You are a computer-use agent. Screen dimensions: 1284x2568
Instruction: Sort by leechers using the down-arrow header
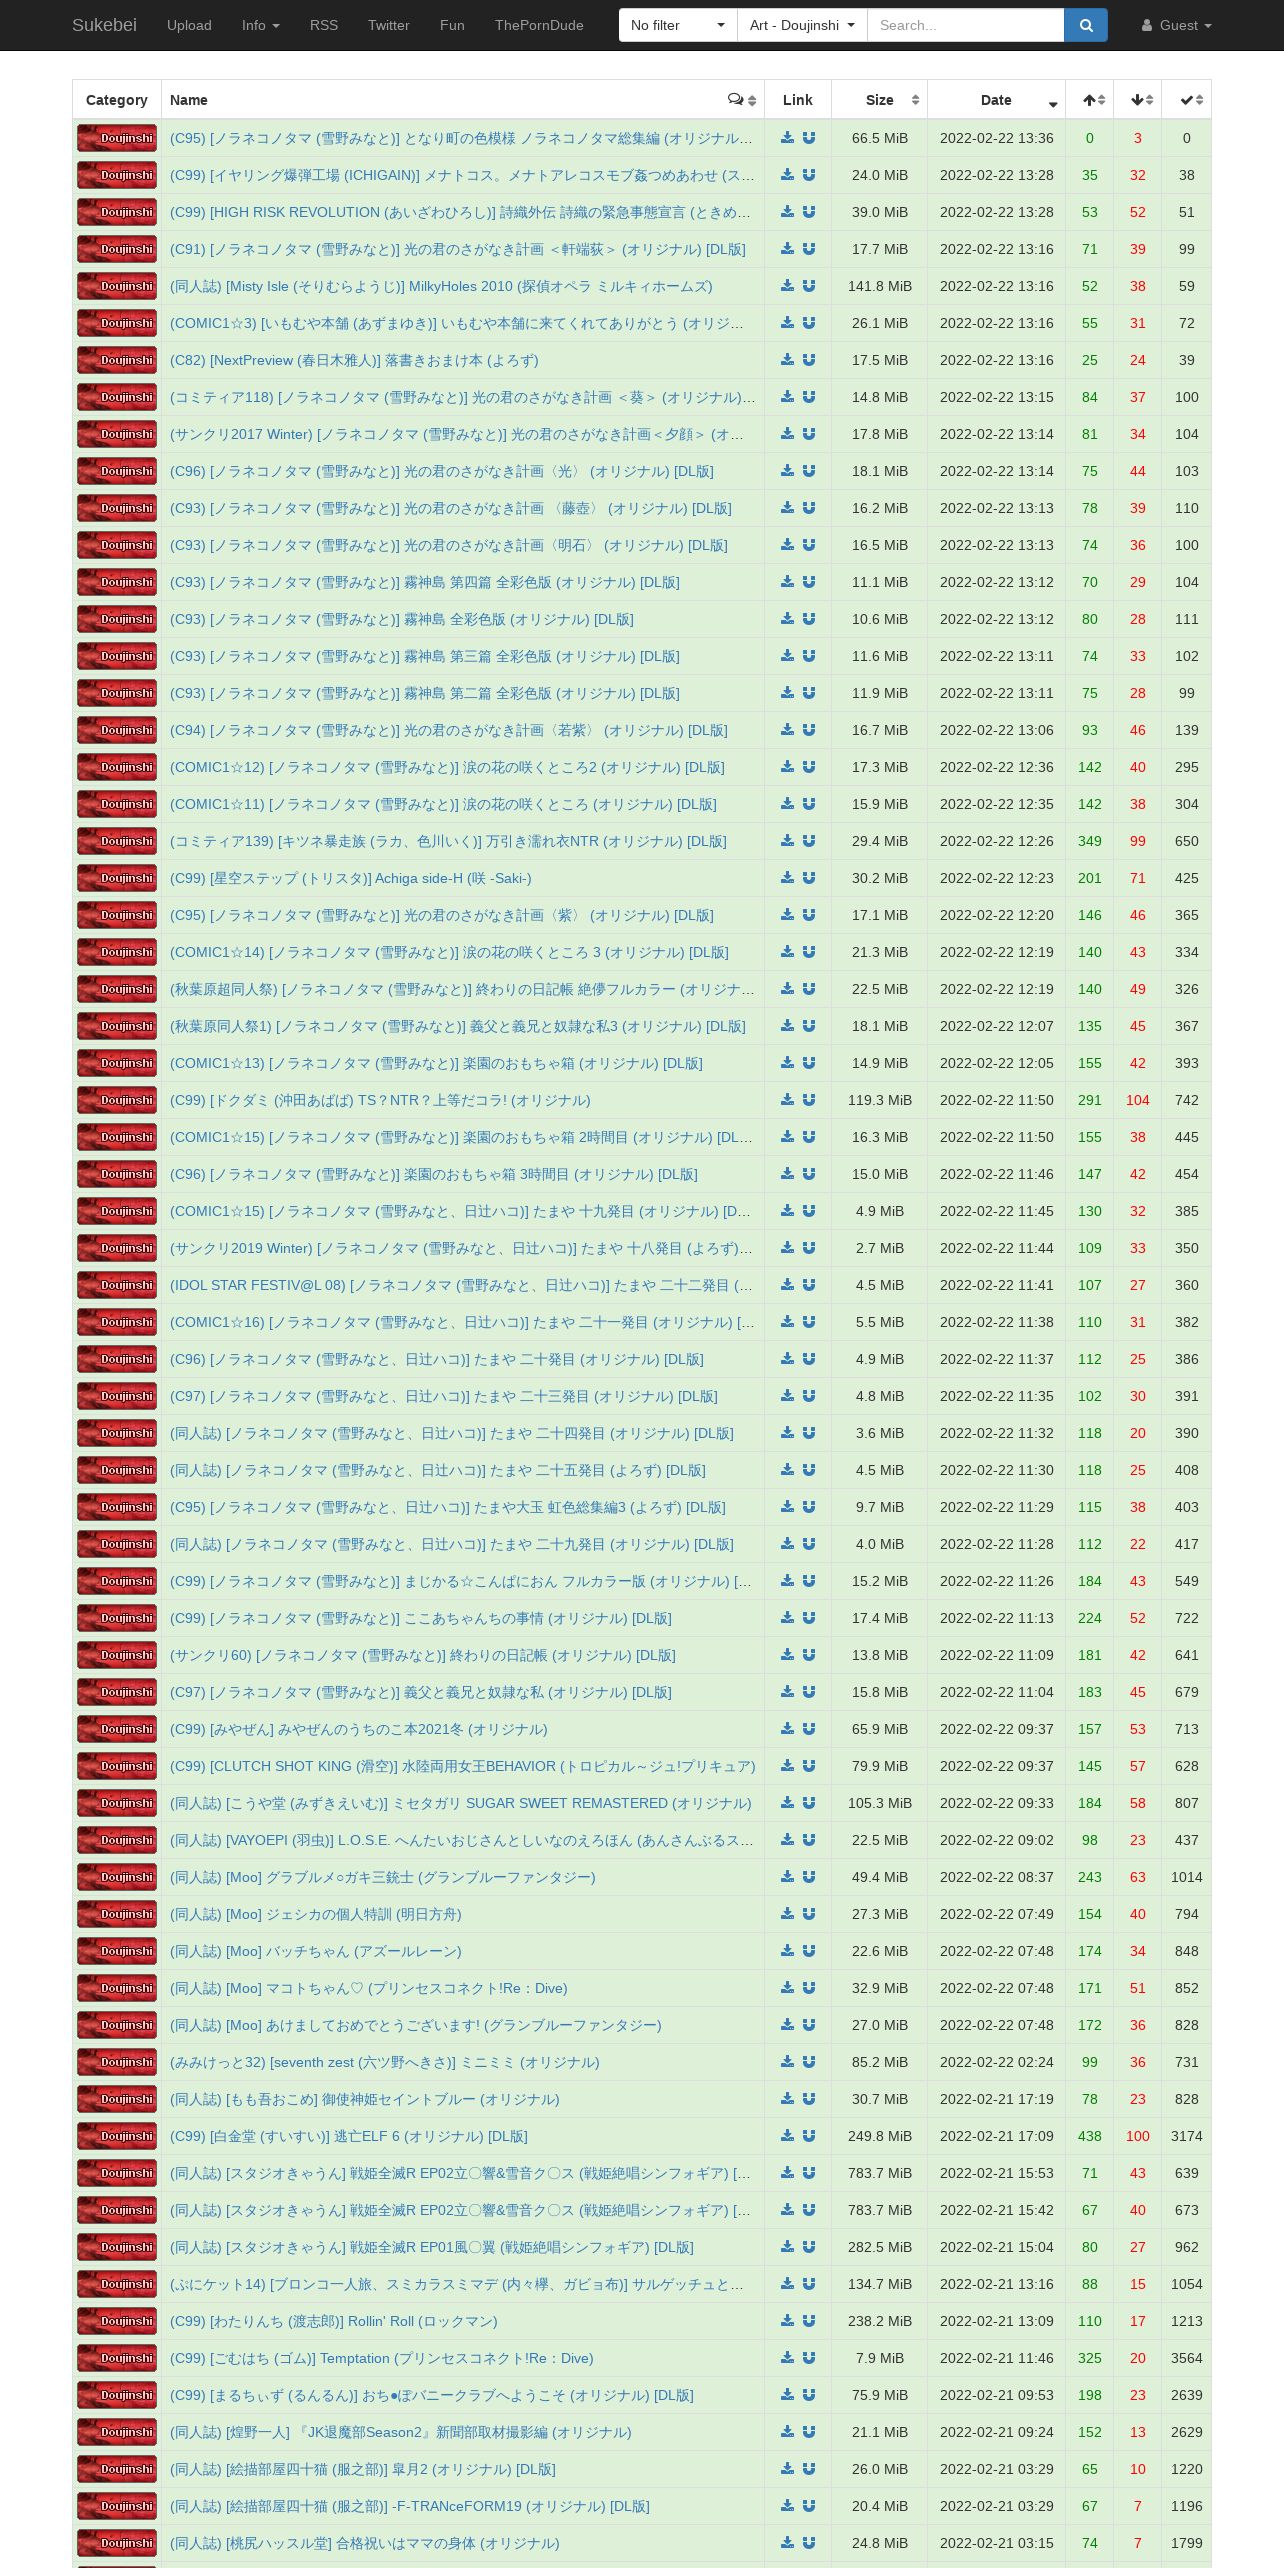1138,100
